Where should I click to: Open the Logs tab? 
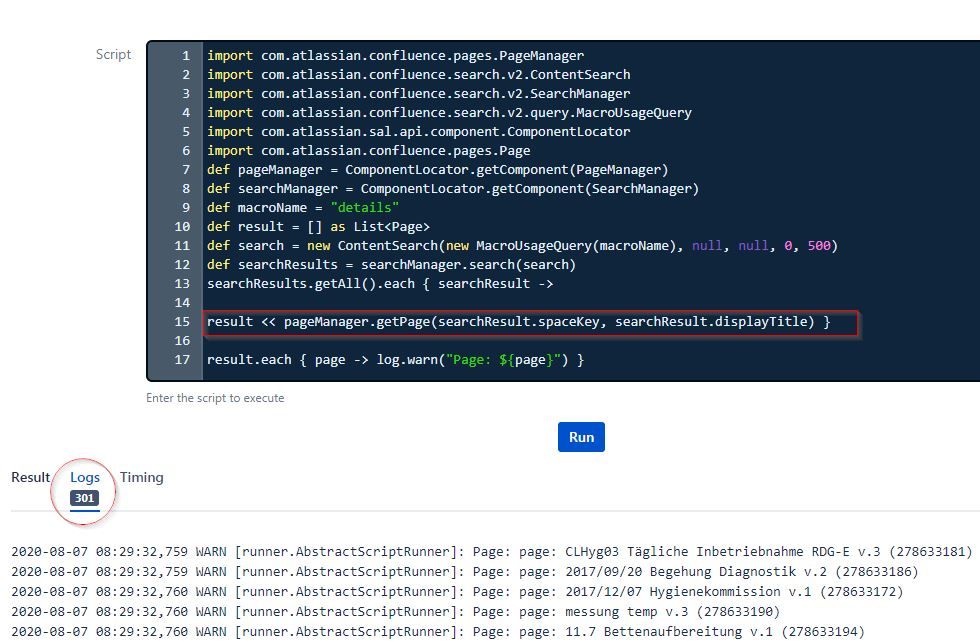coord(85,477)
